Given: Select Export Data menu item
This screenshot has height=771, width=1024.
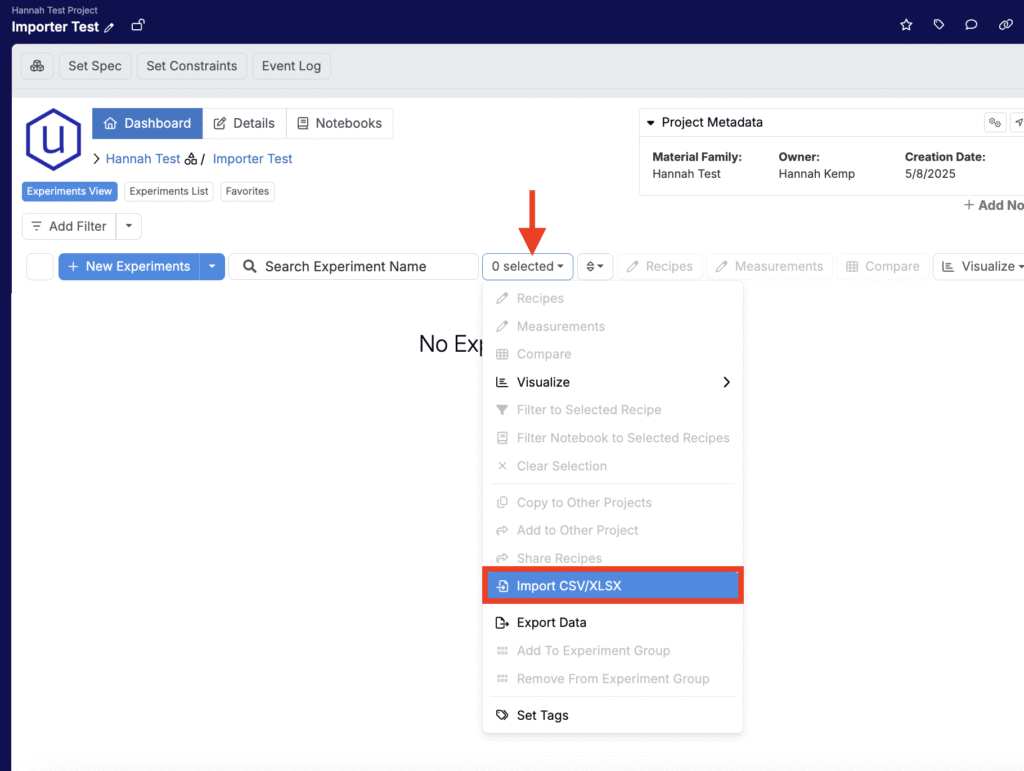Looking at the screenshot, I should [613, 623].
